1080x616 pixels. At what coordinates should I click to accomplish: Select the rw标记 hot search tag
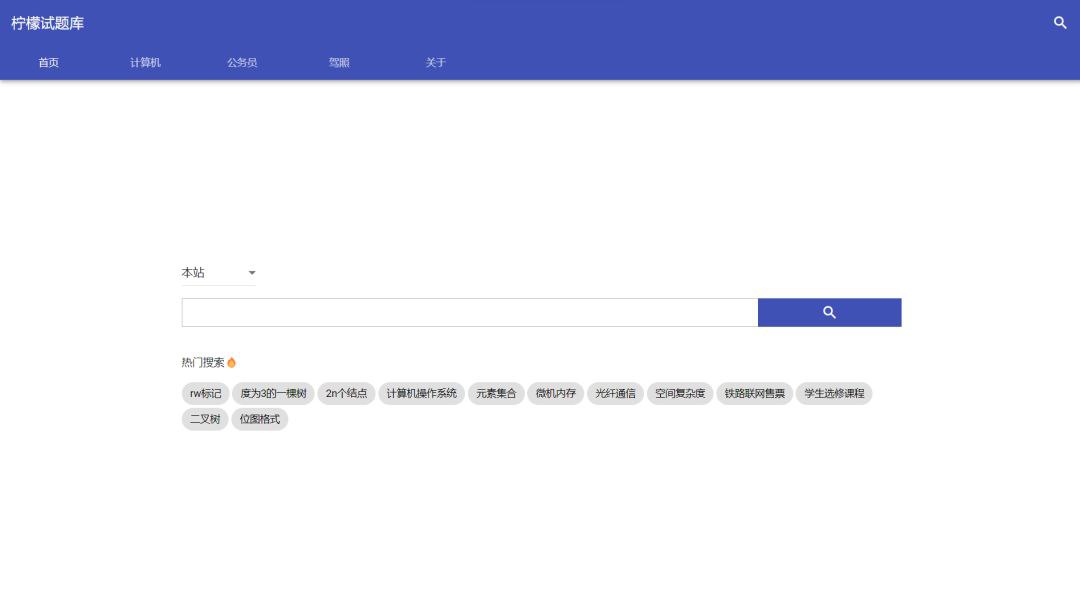[205, 393]
